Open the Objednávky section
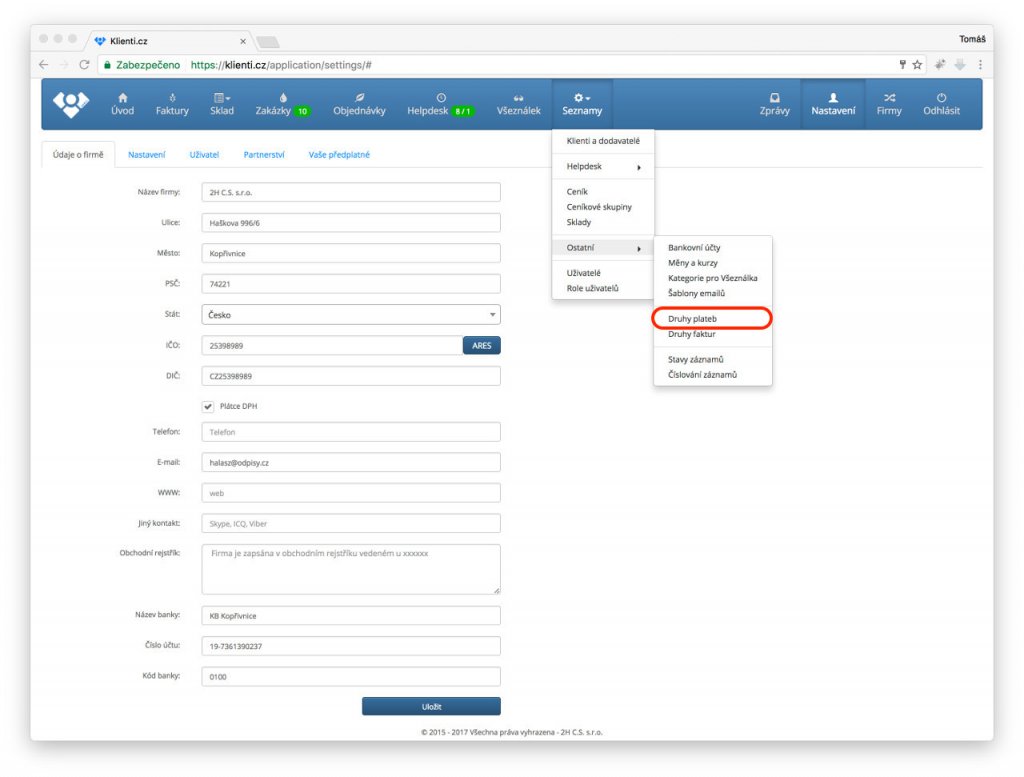This screenshot has width=1024, height=777. coord(359,104)
